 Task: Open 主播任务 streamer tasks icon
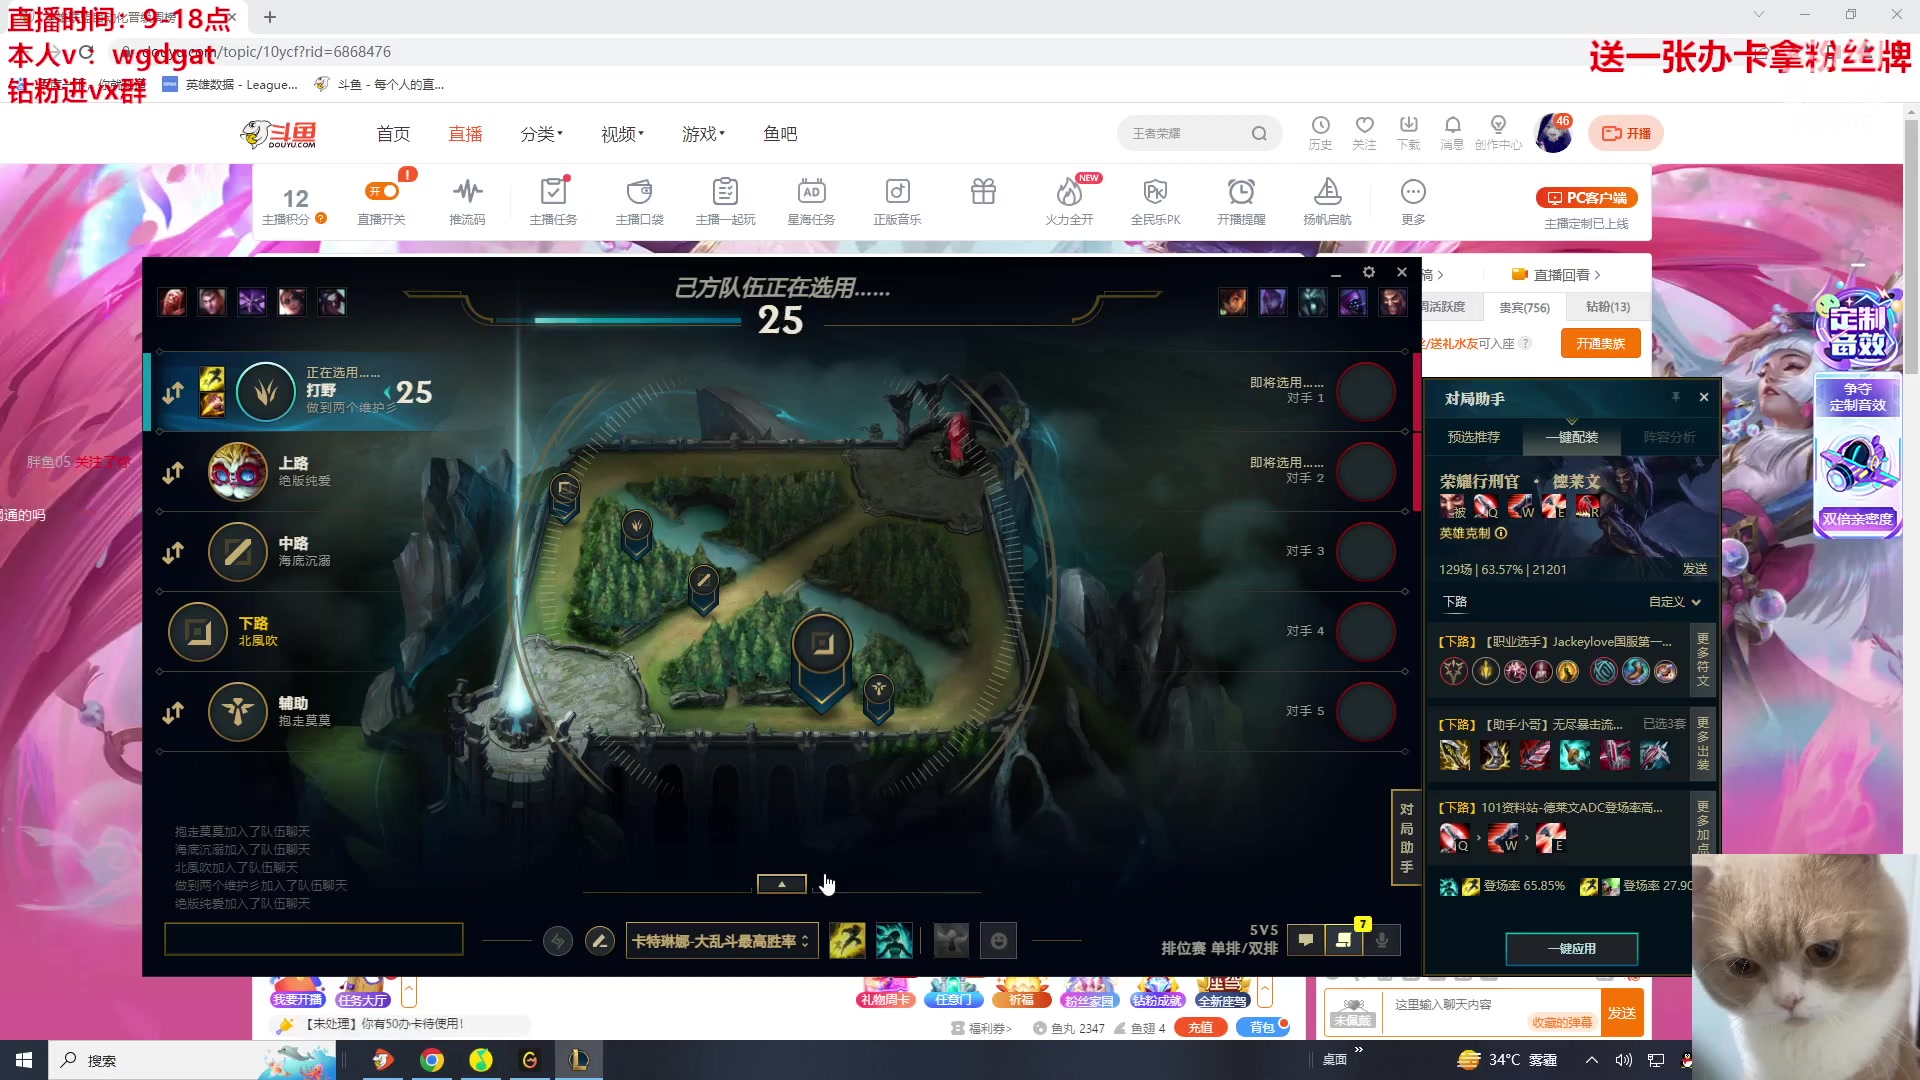553,192
